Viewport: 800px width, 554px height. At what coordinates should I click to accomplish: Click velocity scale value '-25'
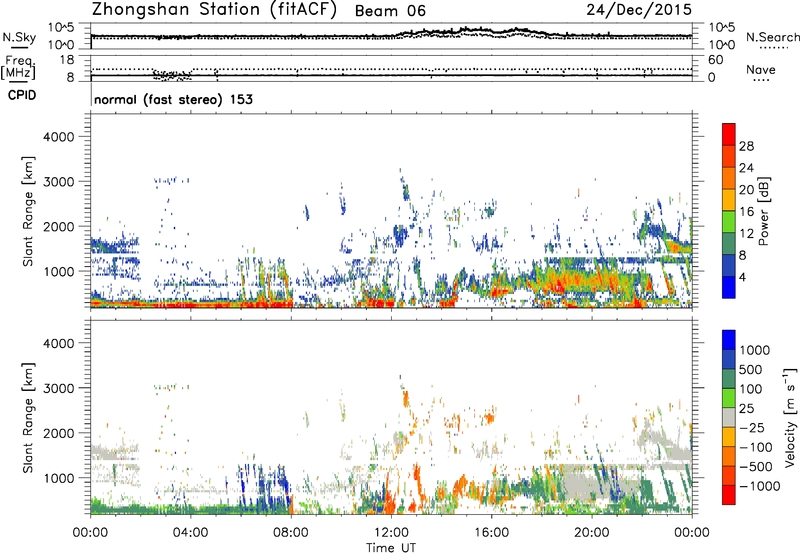(752, 428)
